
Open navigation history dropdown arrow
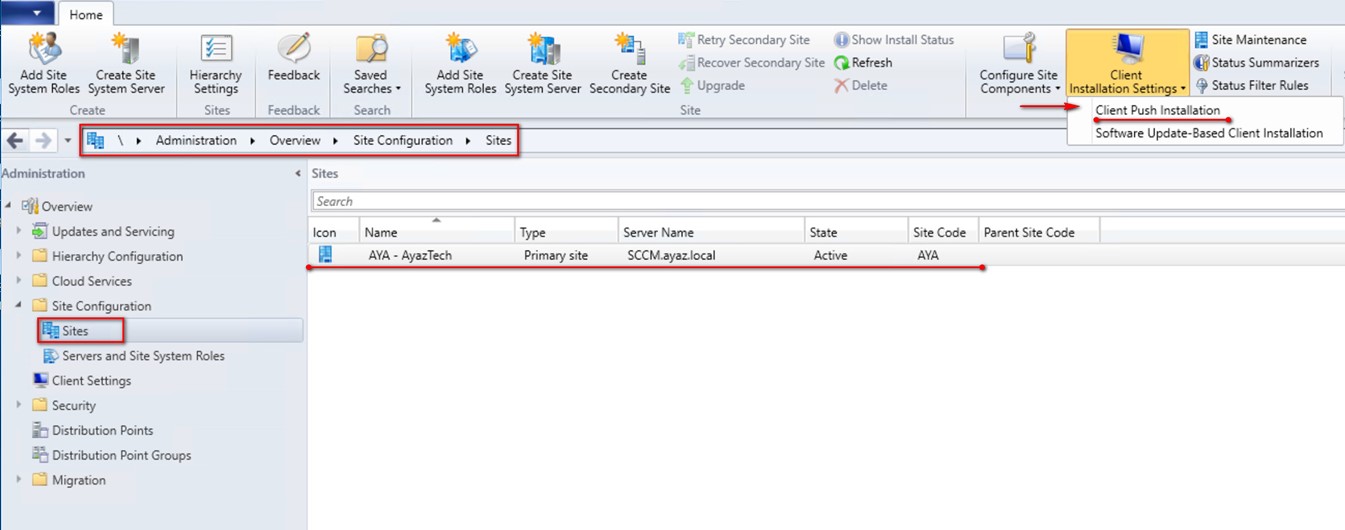click(67, 141)
